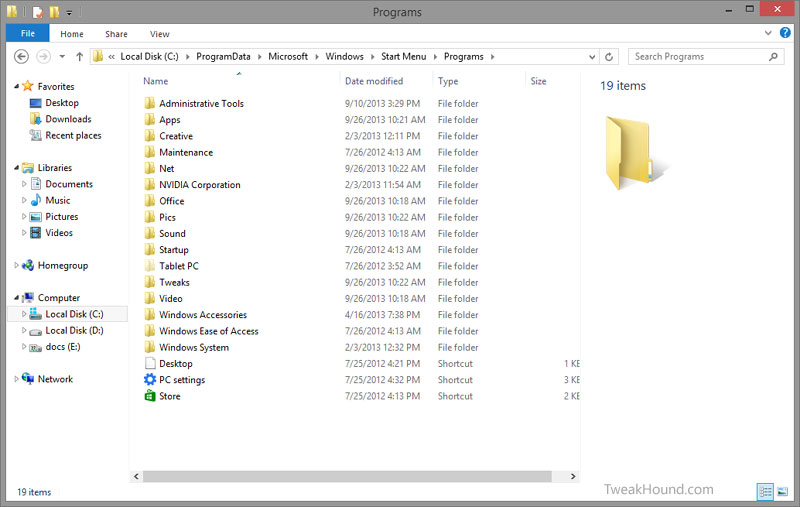Screen dimensions: 800x507
Task: Select the Windows Accessories folder row
Action: tap(360, 315)
